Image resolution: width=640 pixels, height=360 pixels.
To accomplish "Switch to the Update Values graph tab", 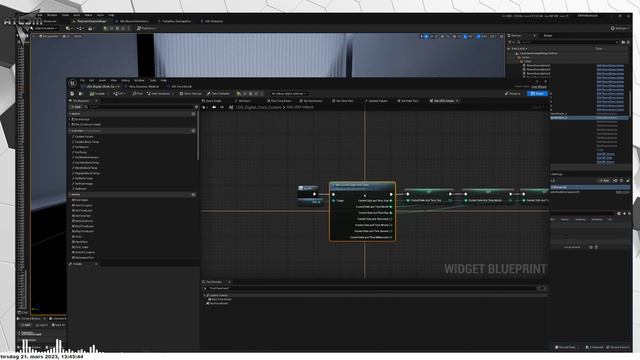I will coord(376,101).
